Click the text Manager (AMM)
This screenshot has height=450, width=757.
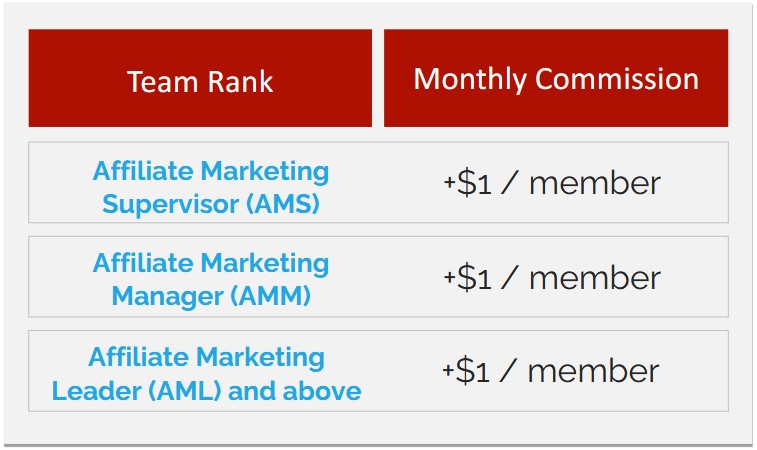(x=211, y=295)
